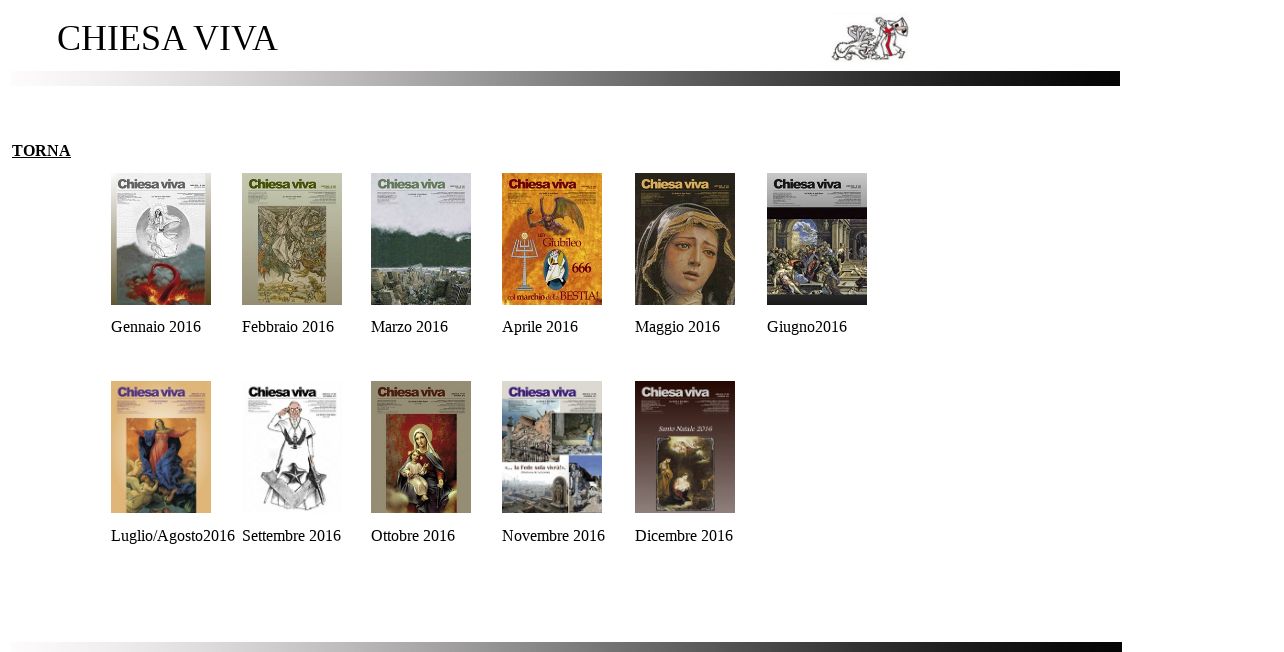Open the Novembre 2016 cover thumbnail
Viewport: 1284px width, 652px height.
pyautogui.click(x=552, y=447)
